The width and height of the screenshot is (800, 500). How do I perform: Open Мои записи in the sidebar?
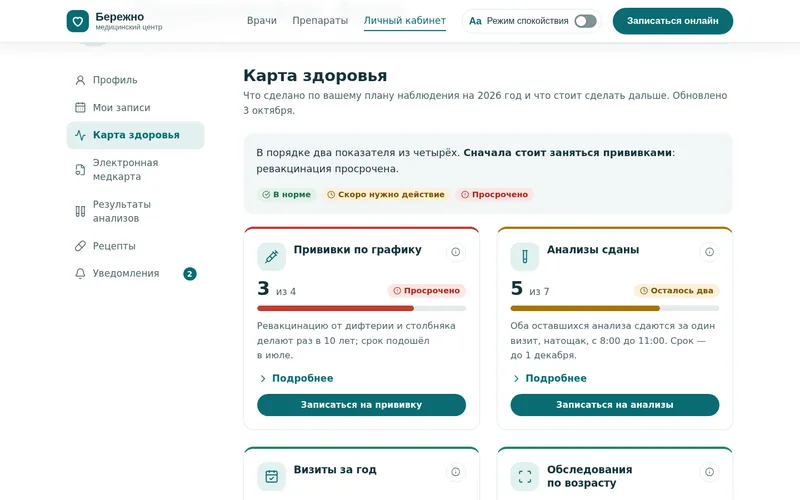(135, 108)
